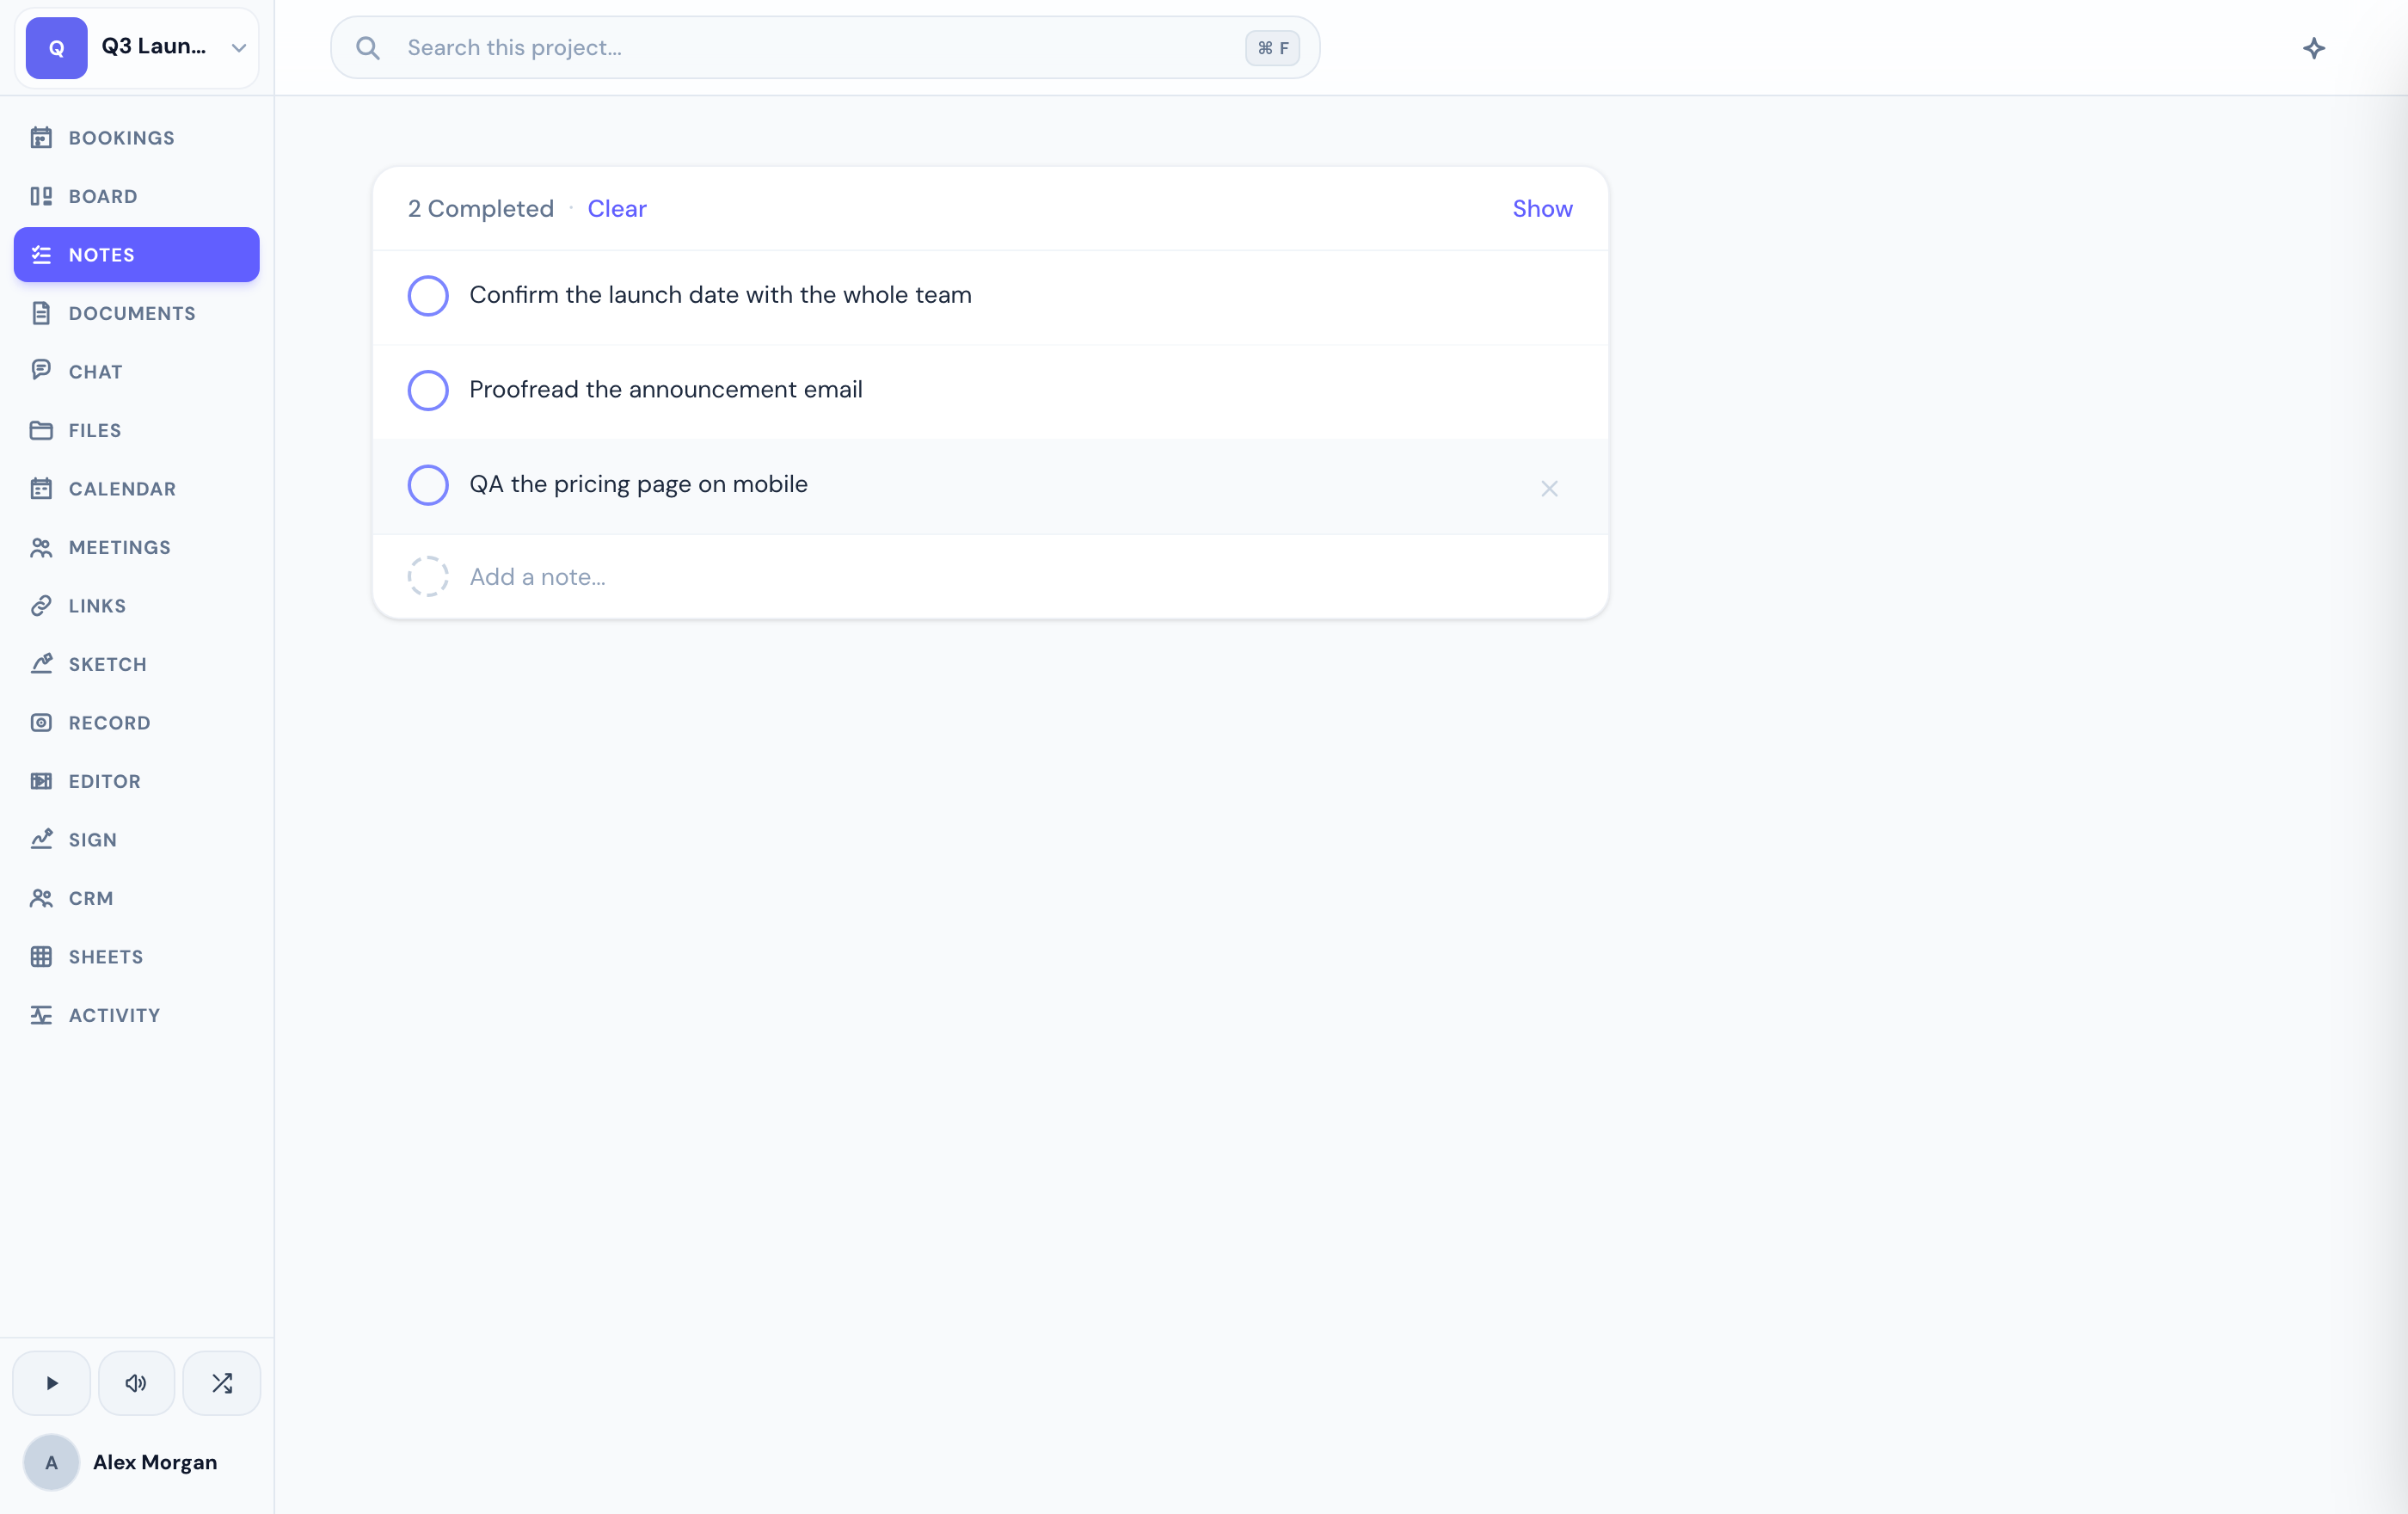Open Activity via the pulse icon
This screenshot has height=1514, width=2408.
point(41,1015)
